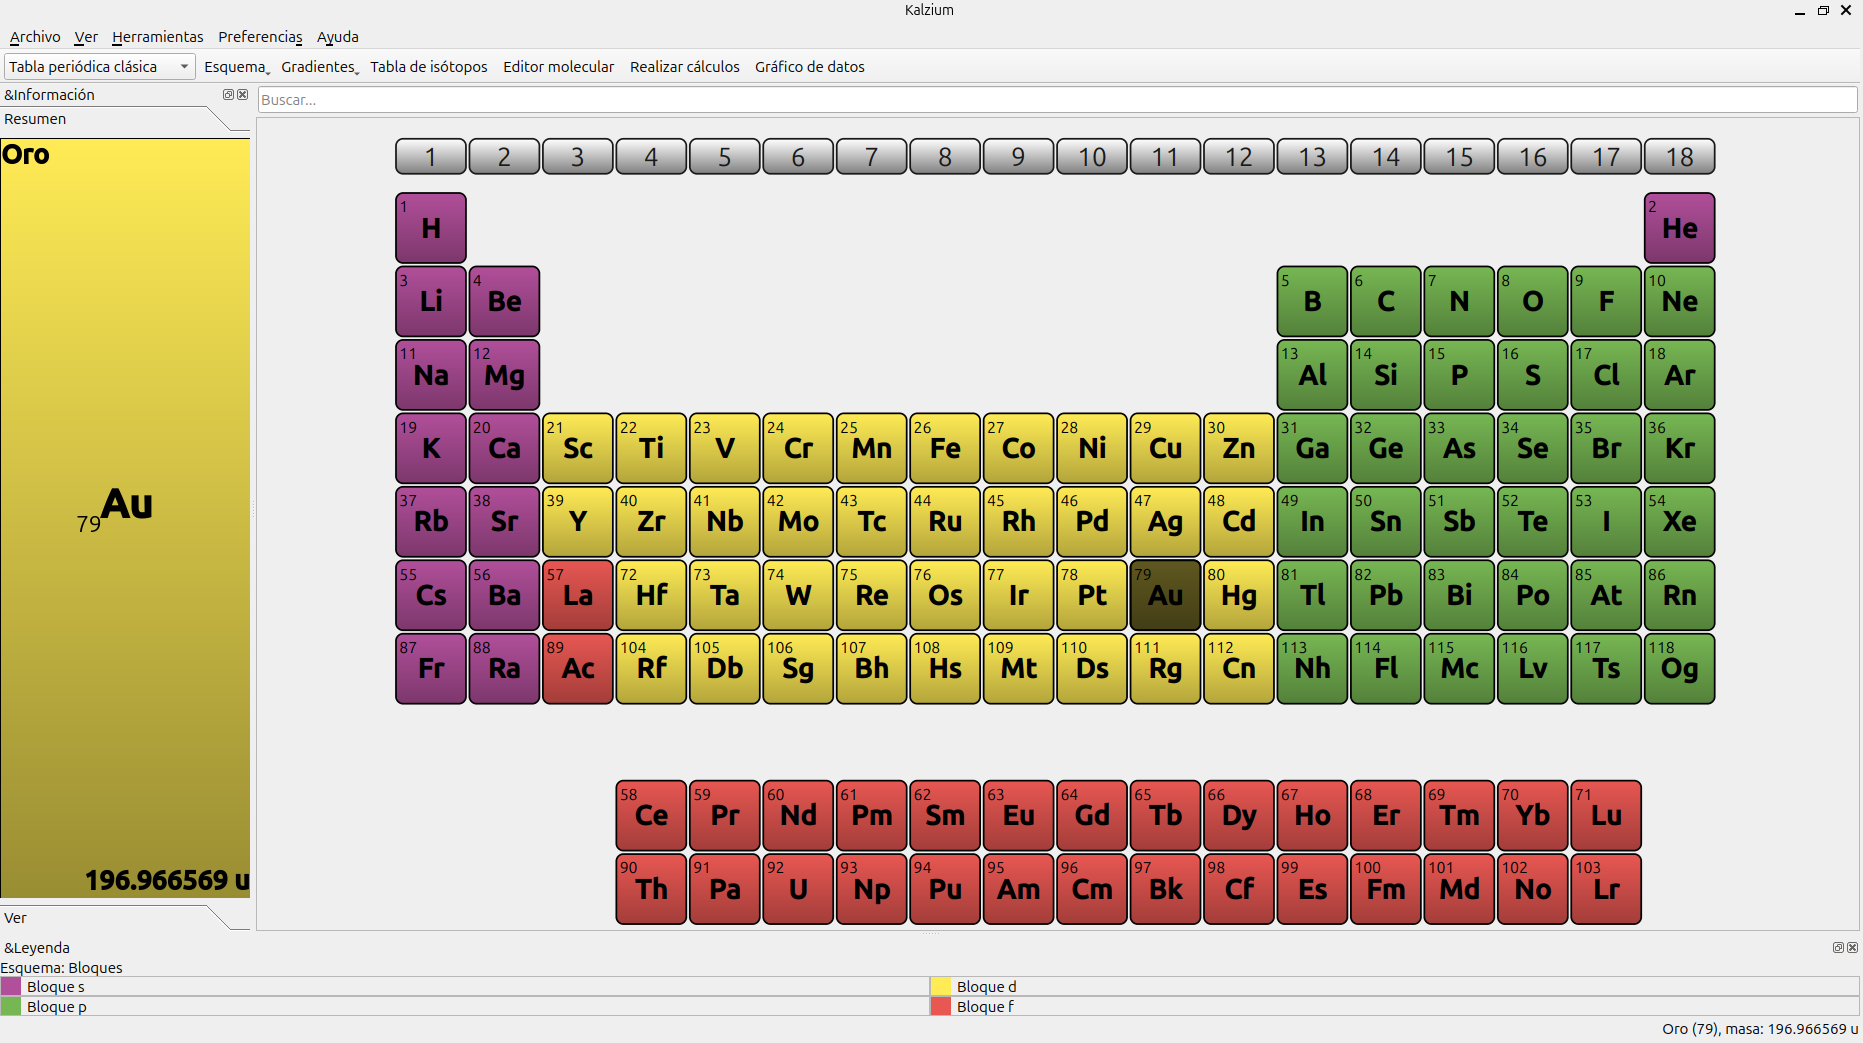
Task: Open the Herramientas menu
Action: [157, 37]
